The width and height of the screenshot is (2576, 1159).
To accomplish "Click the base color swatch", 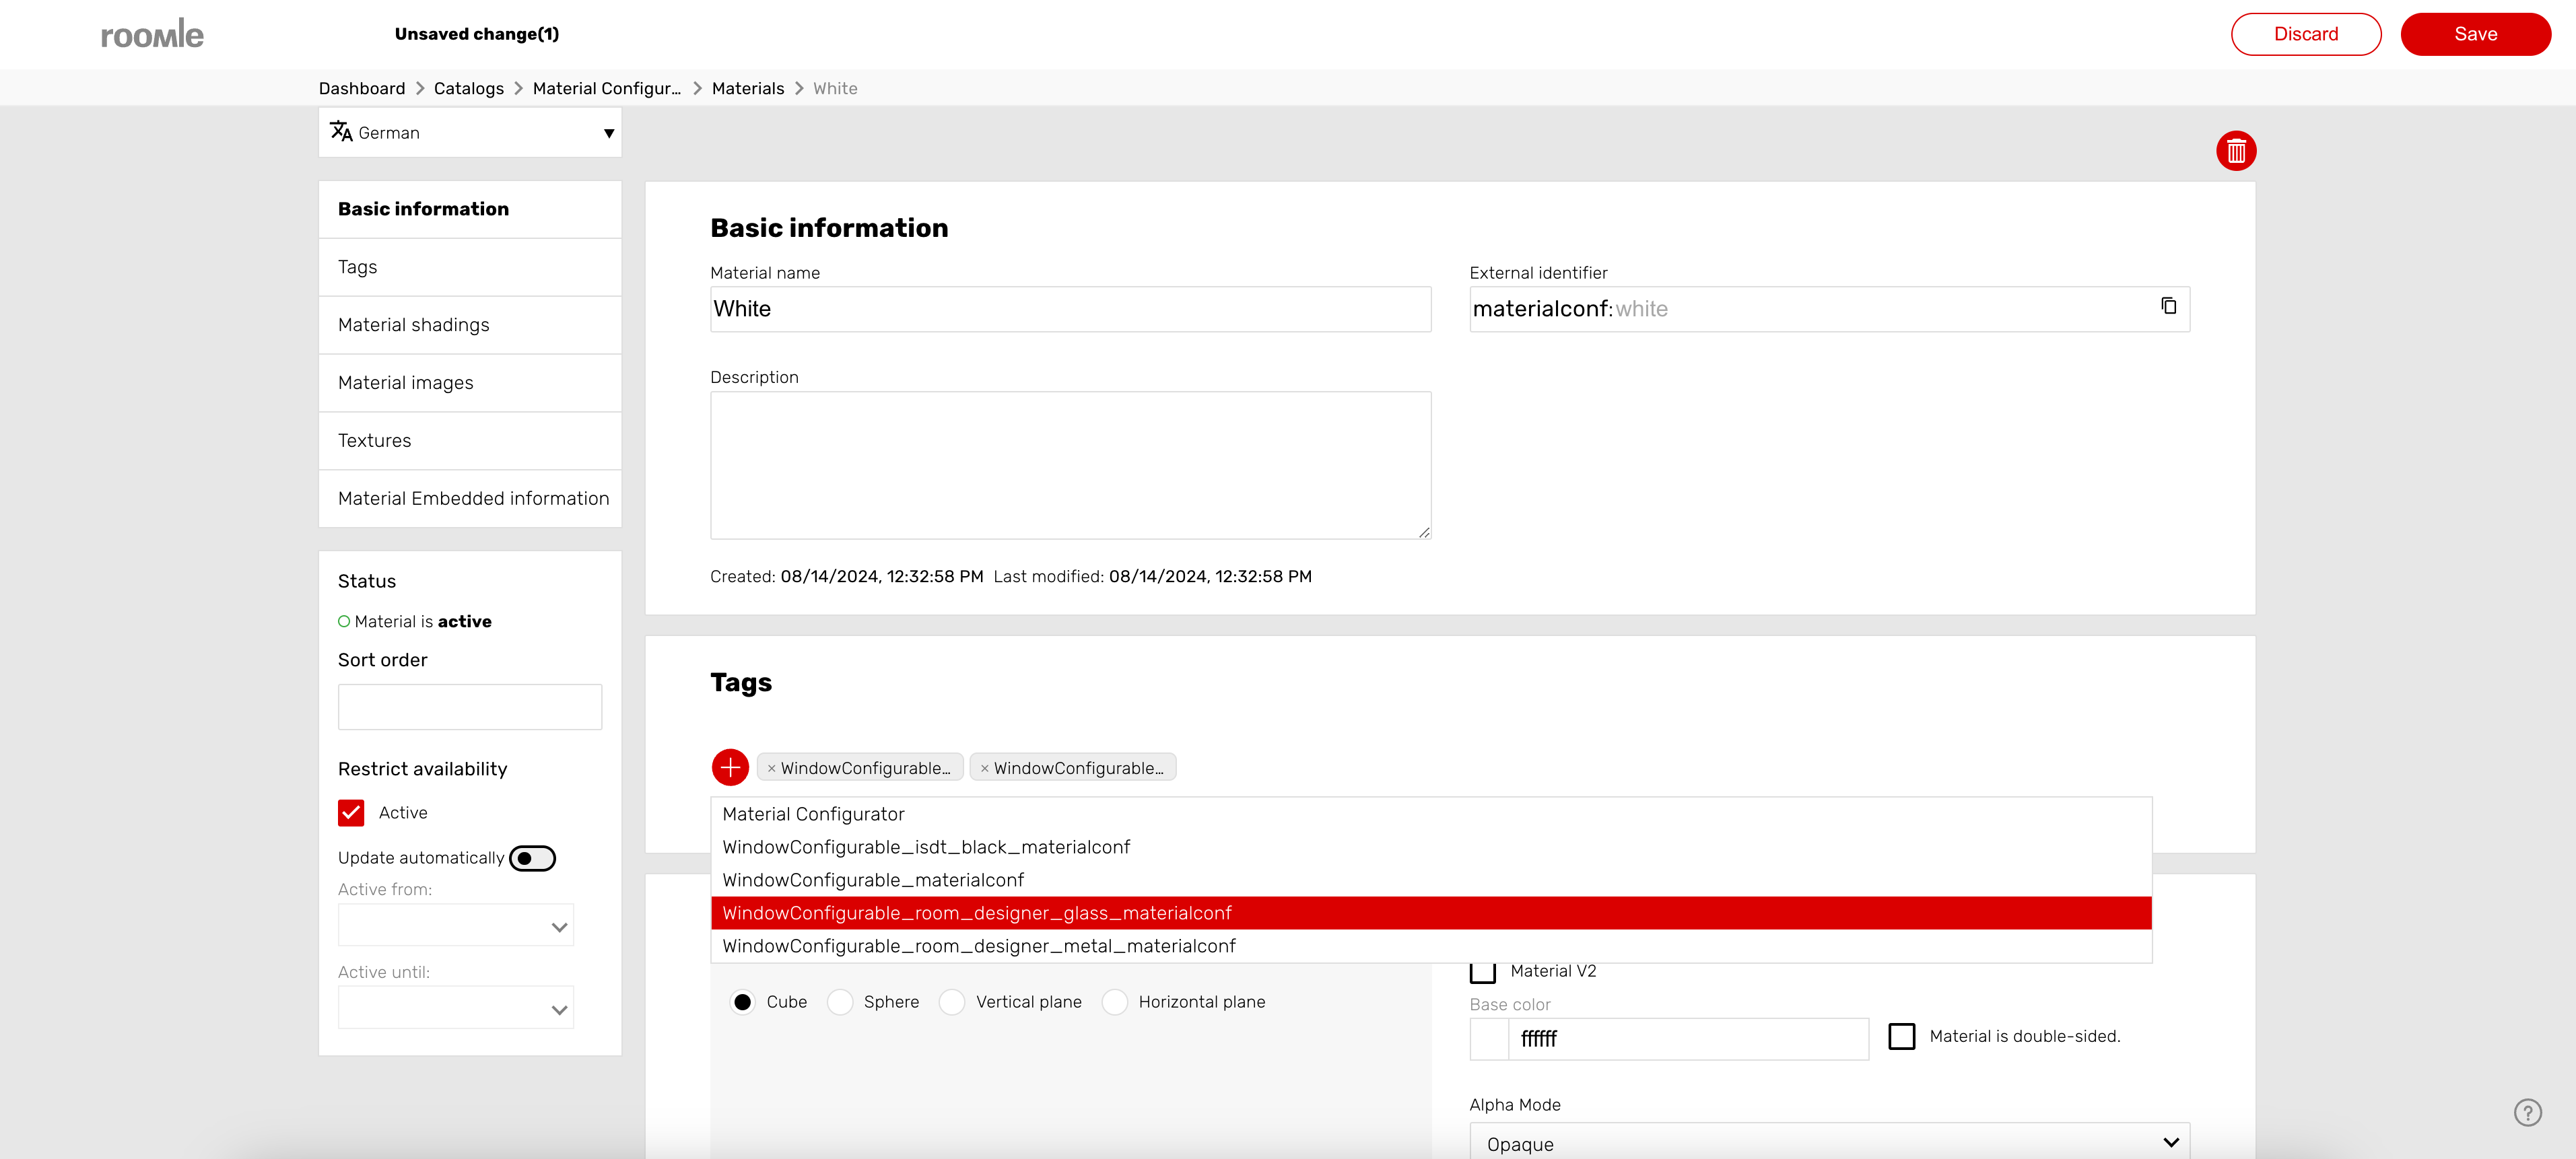I will [1489, 1039].
